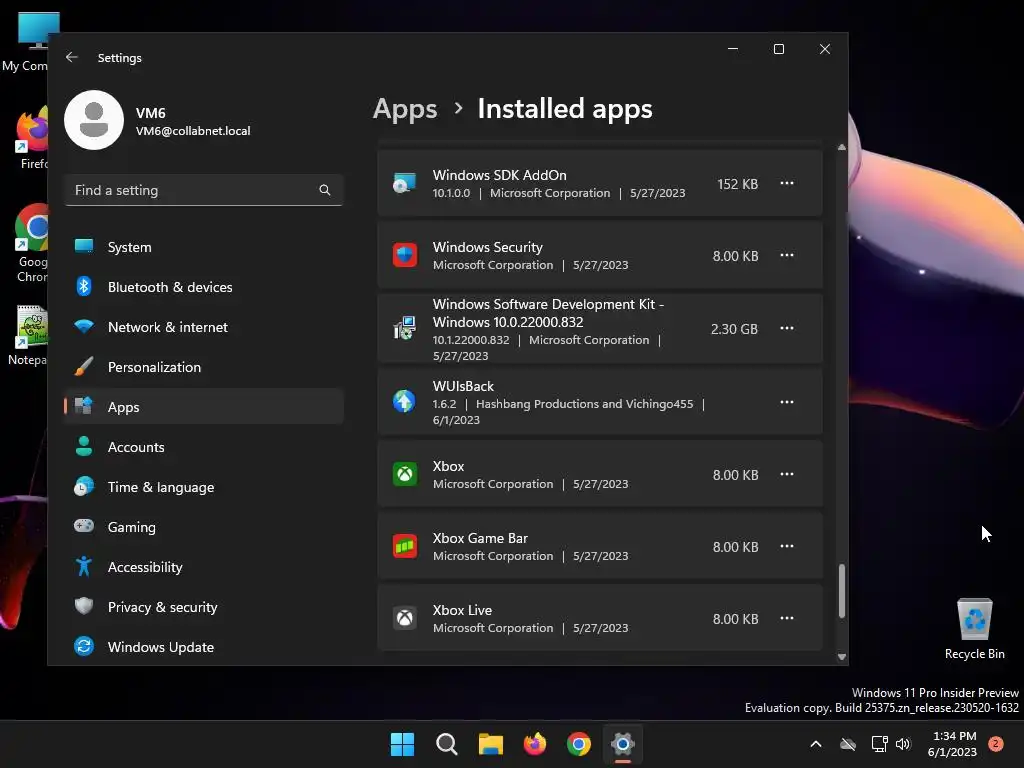Image resolution: width=1024 pixels, height=768 pixels.
Task: Focus the Find a setting search box
Action: coord(204,190)
